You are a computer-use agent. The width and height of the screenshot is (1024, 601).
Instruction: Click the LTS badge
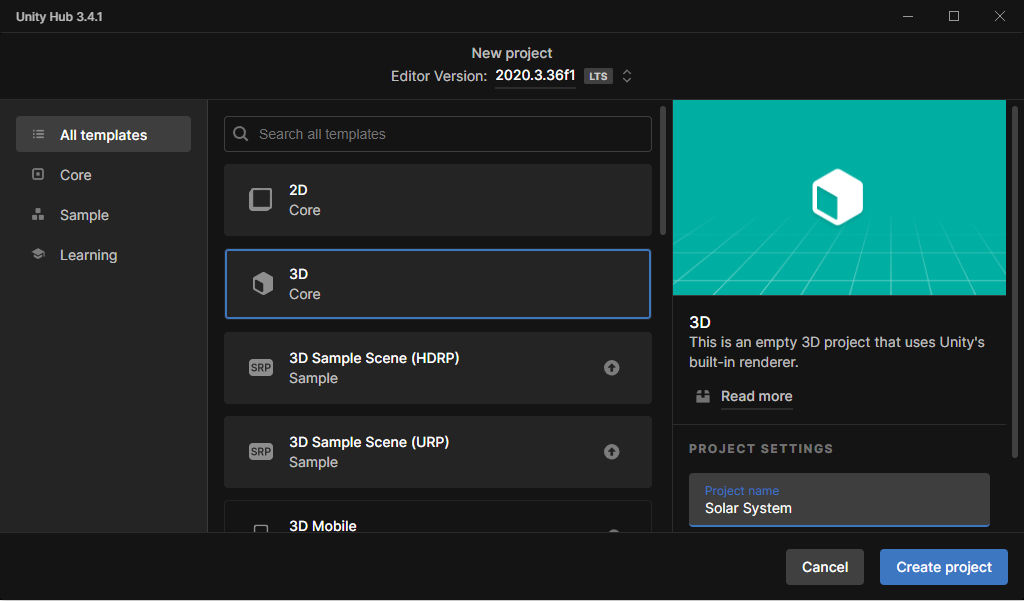point(598,76)
